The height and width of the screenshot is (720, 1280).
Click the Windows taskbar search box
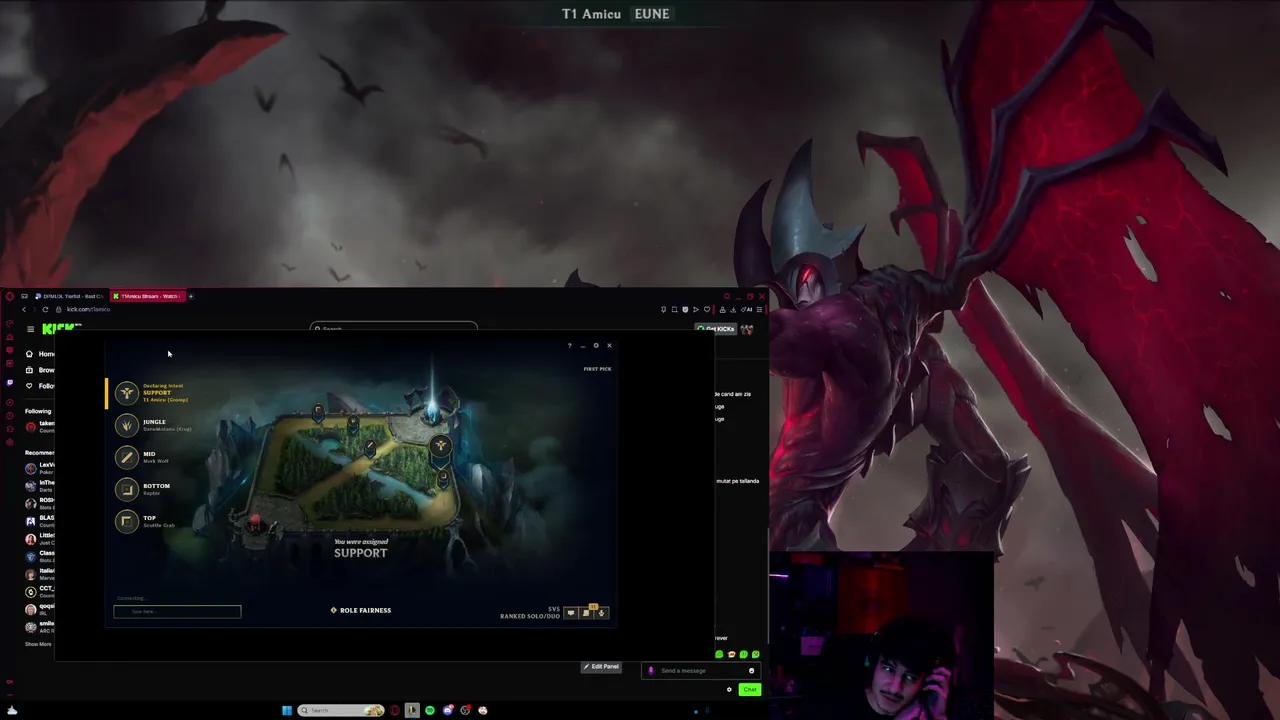[x=341, y=710]
